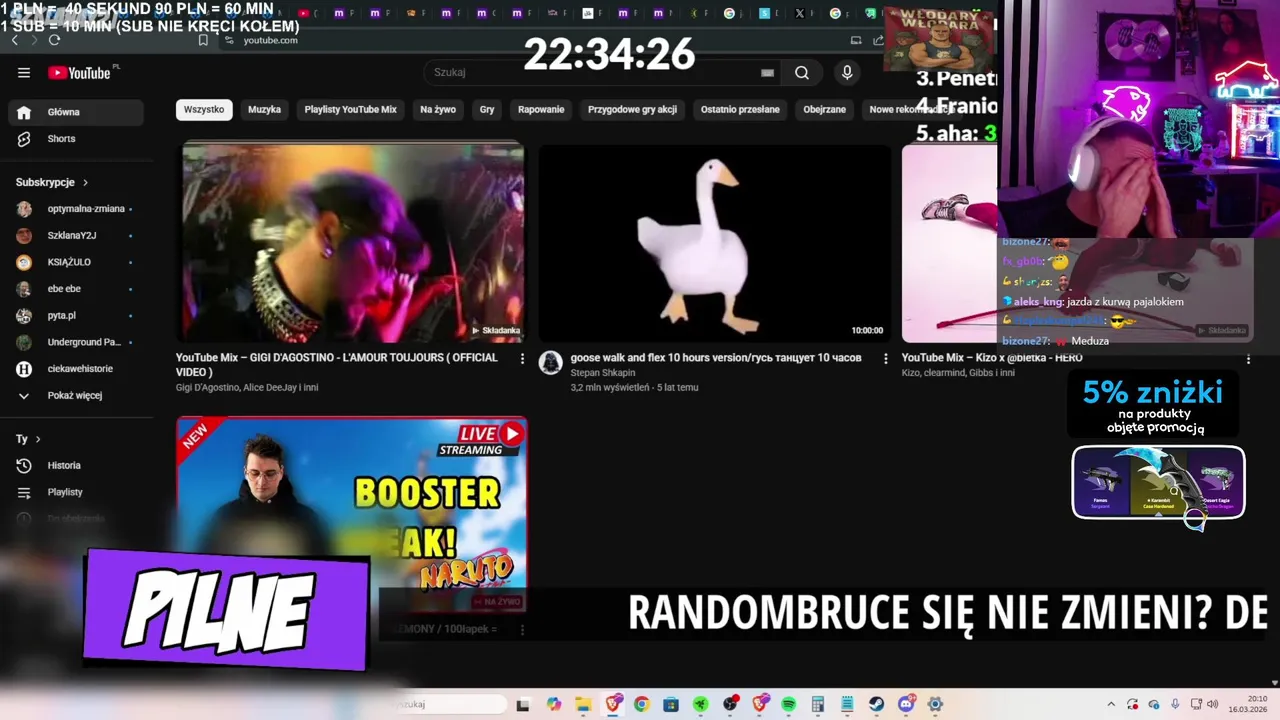Image resolution: width=1280 pixels, height=720 pixels.
Task: Reload the page in browser
Action: coord(54,40)
